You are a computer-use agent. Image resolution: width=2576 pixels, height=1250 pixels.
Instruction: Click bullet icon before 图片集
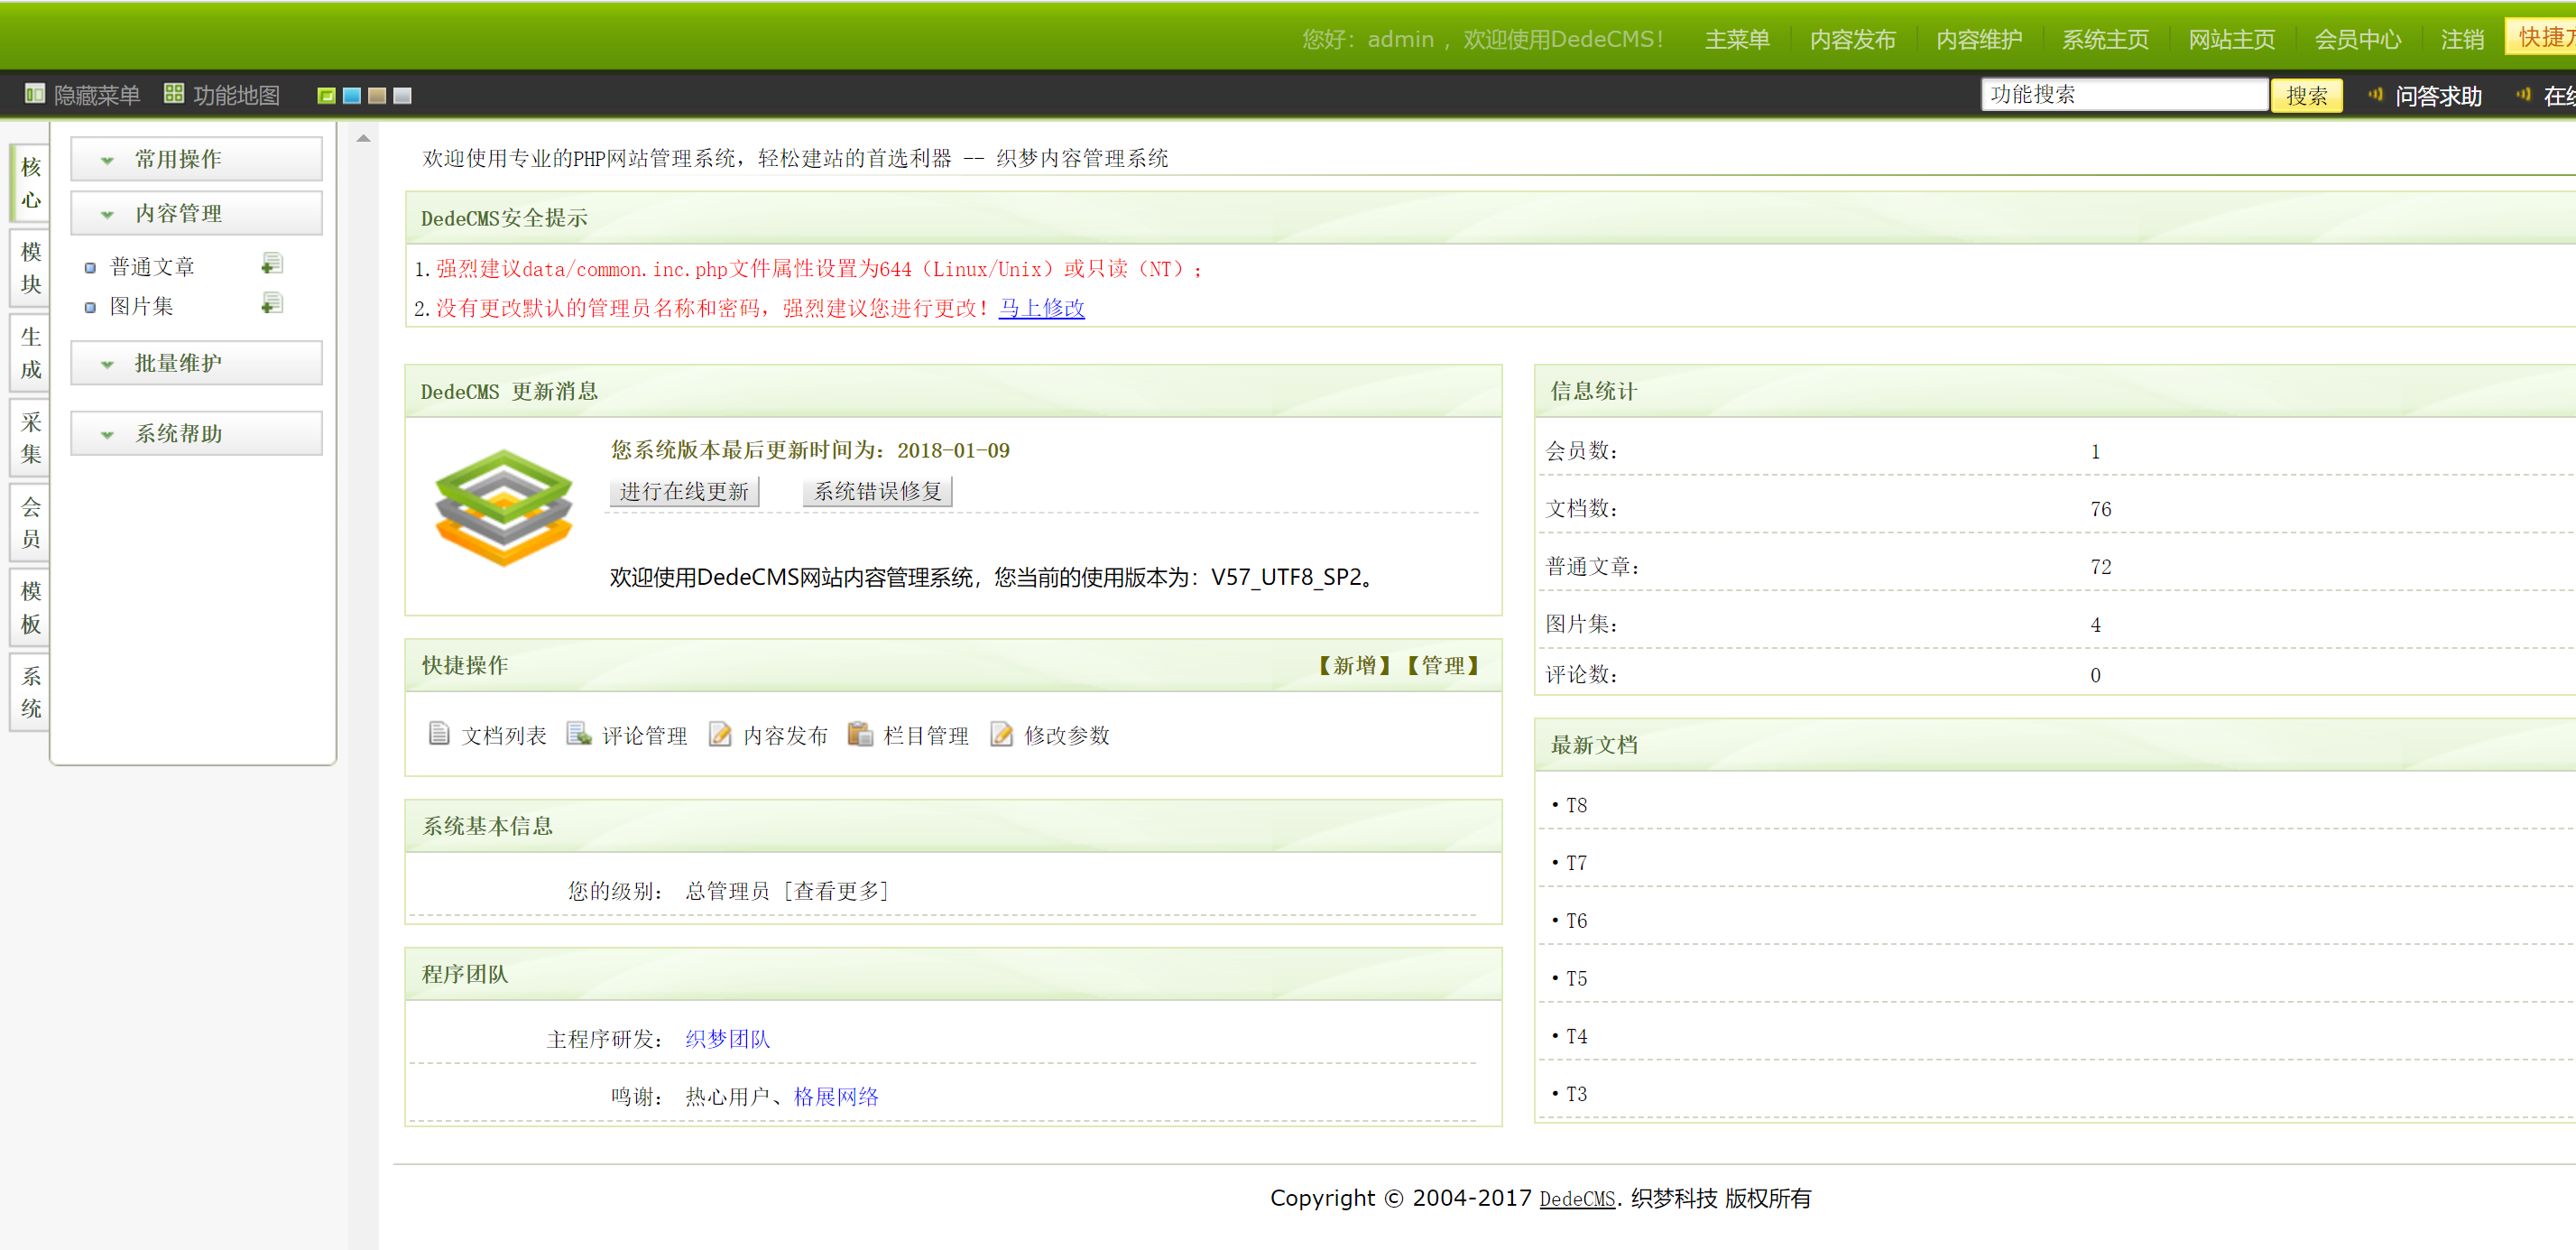click(x=90, y=307)
